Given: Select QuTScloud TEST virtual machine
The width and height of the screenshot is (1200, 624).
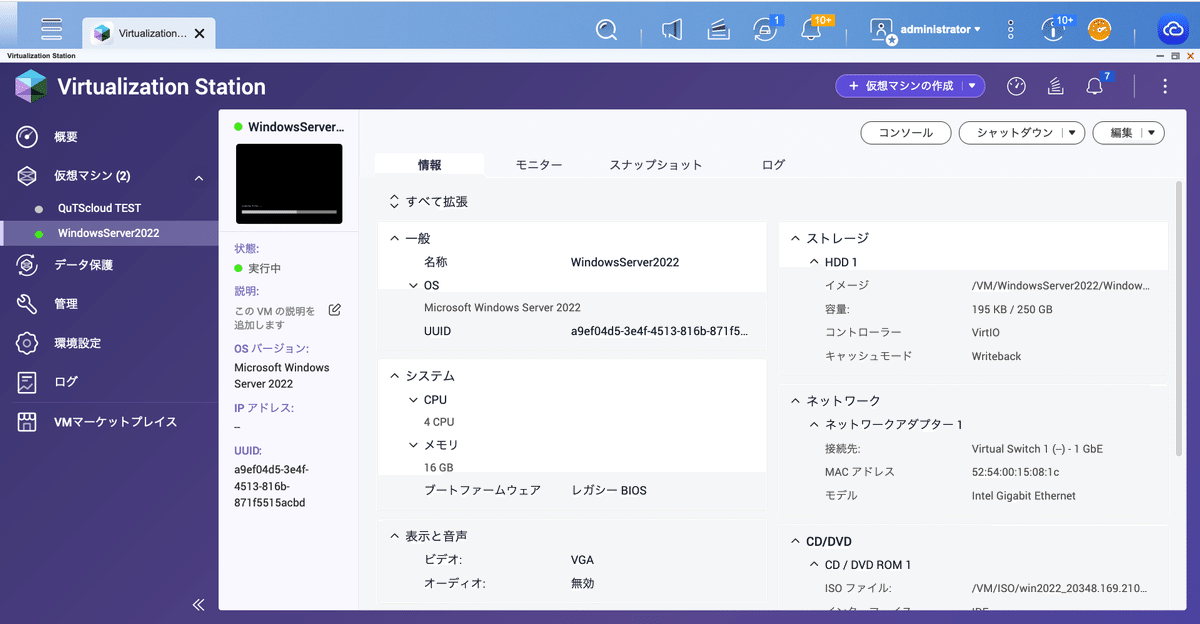Looking at the screenshot, I should (x=99, y=208).
